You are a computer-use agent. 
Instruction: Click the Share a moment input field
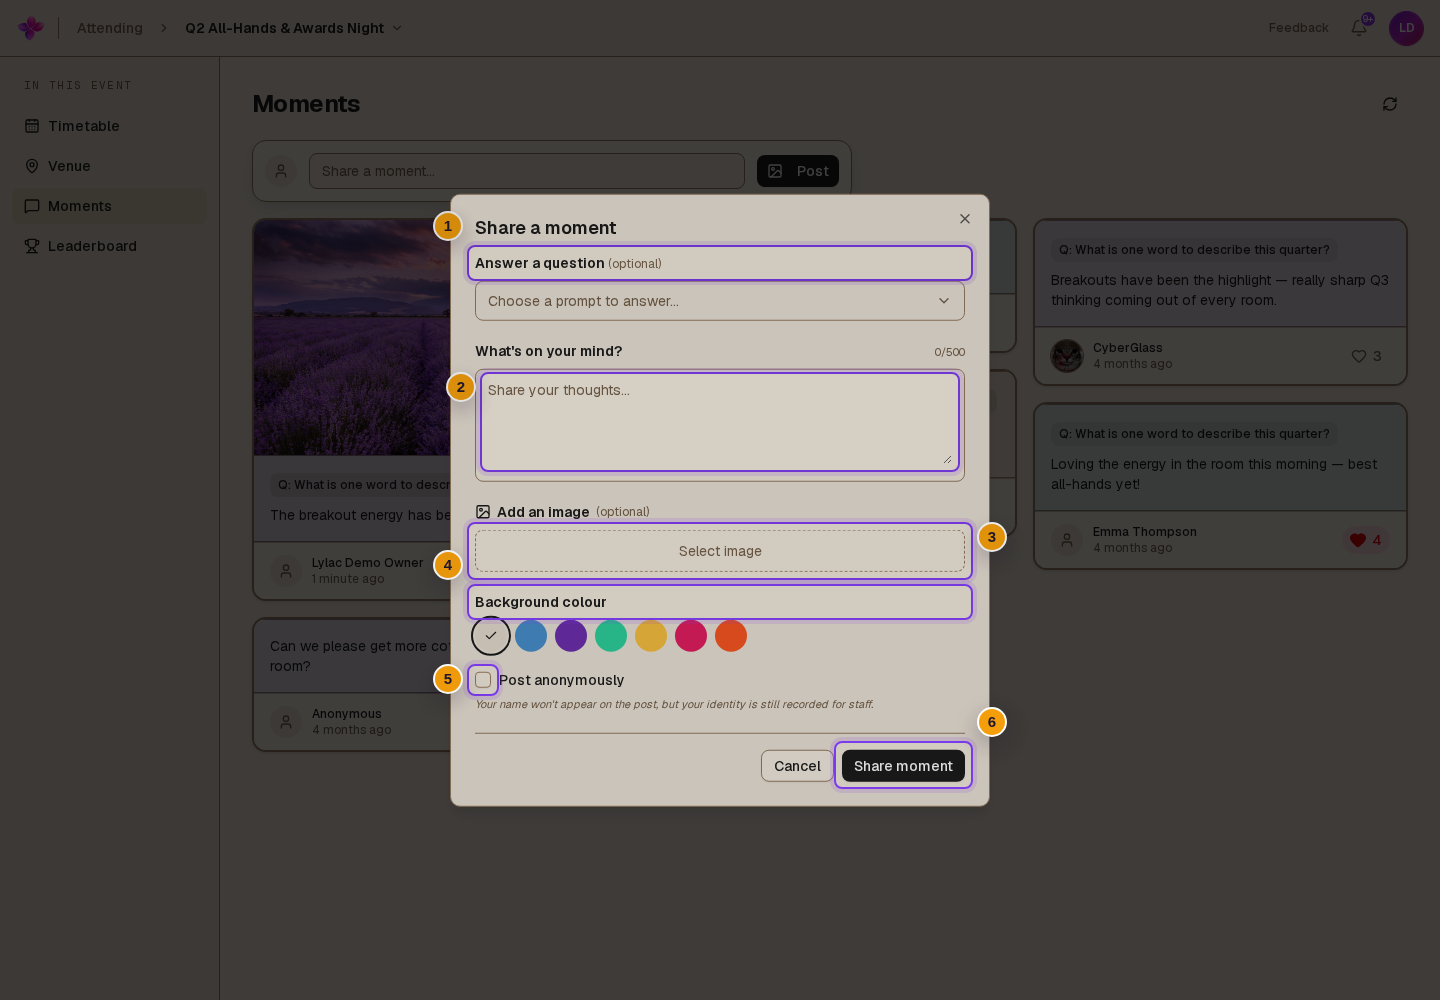[527, 171]
